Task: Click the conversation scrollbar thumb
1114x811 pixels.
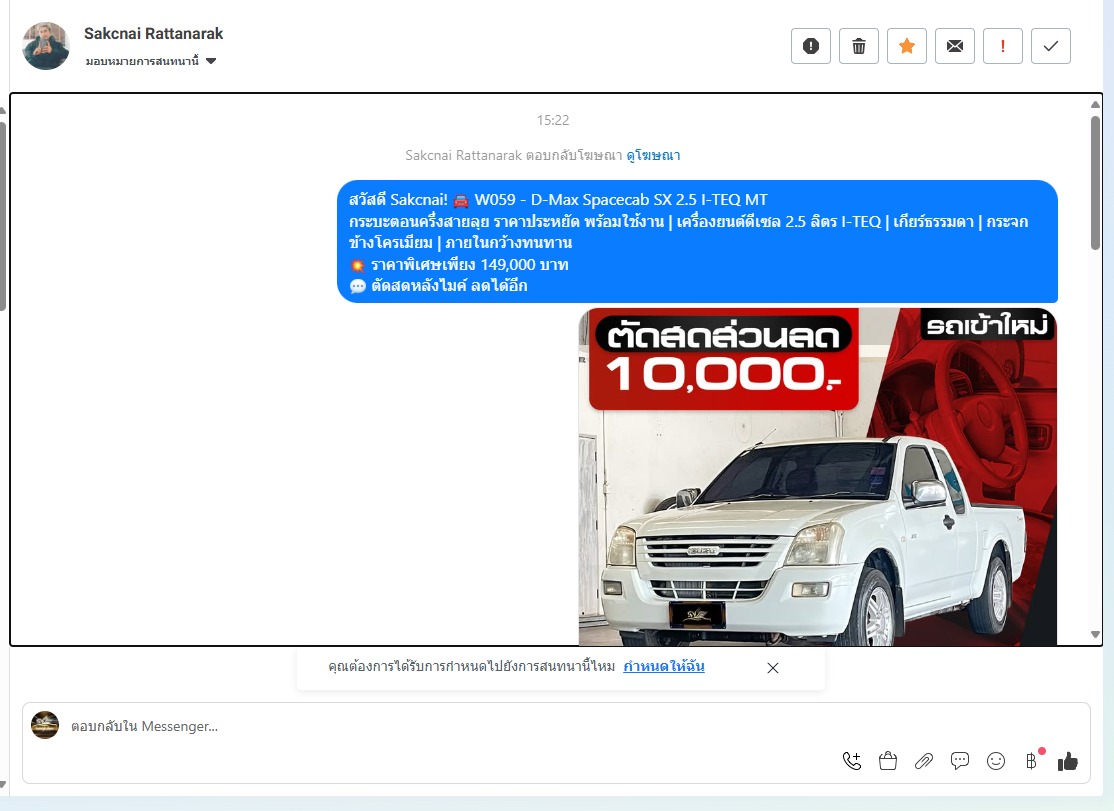Action: coord(1096,183)
